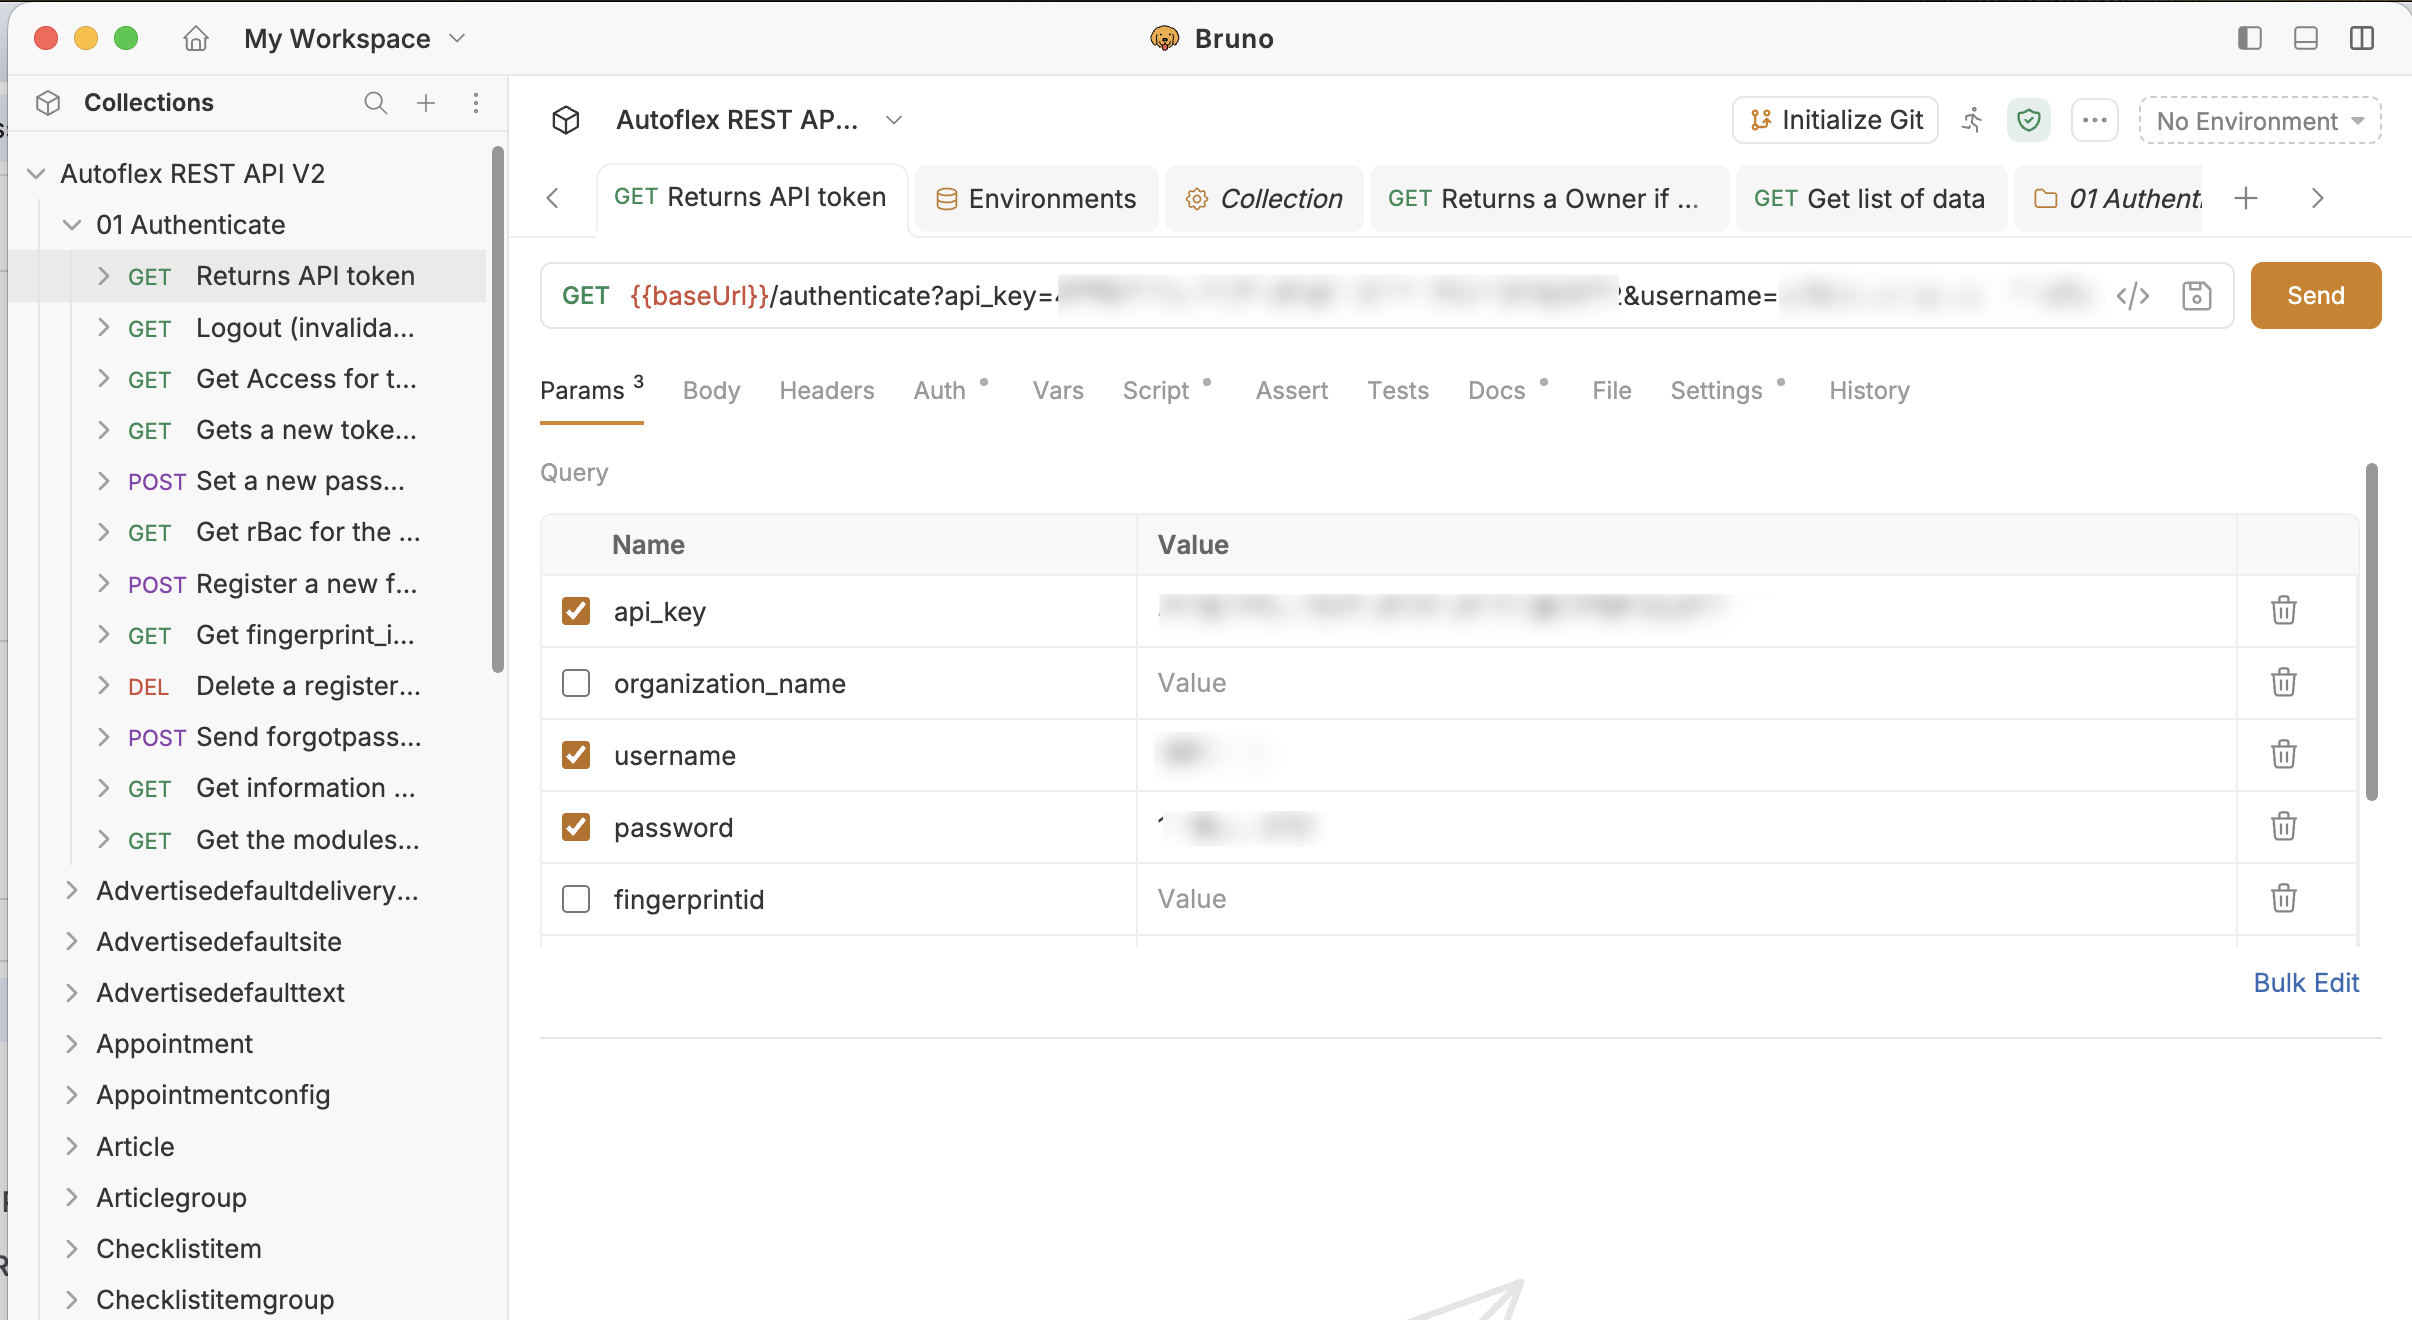This screenshot has height=1320, width=2412.
Task: Switch to the Environments tab
Action: click(1036, 199)
